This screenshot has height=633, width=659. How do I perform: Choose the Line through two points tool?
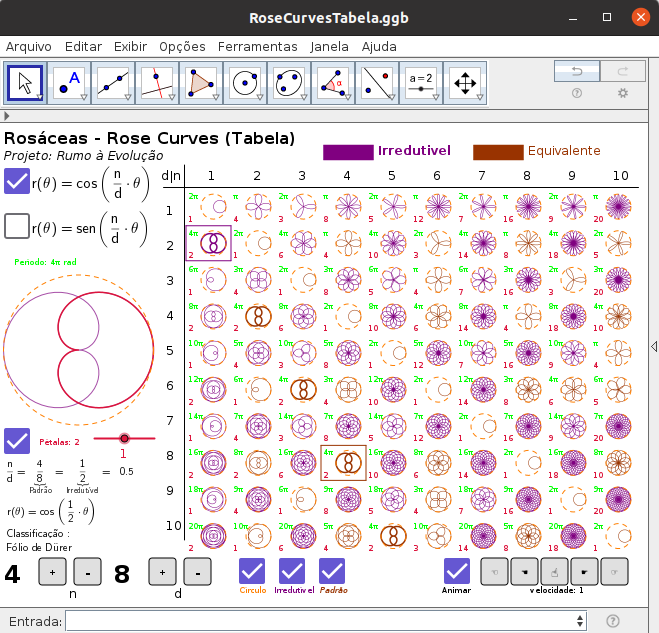click(113, 82)
